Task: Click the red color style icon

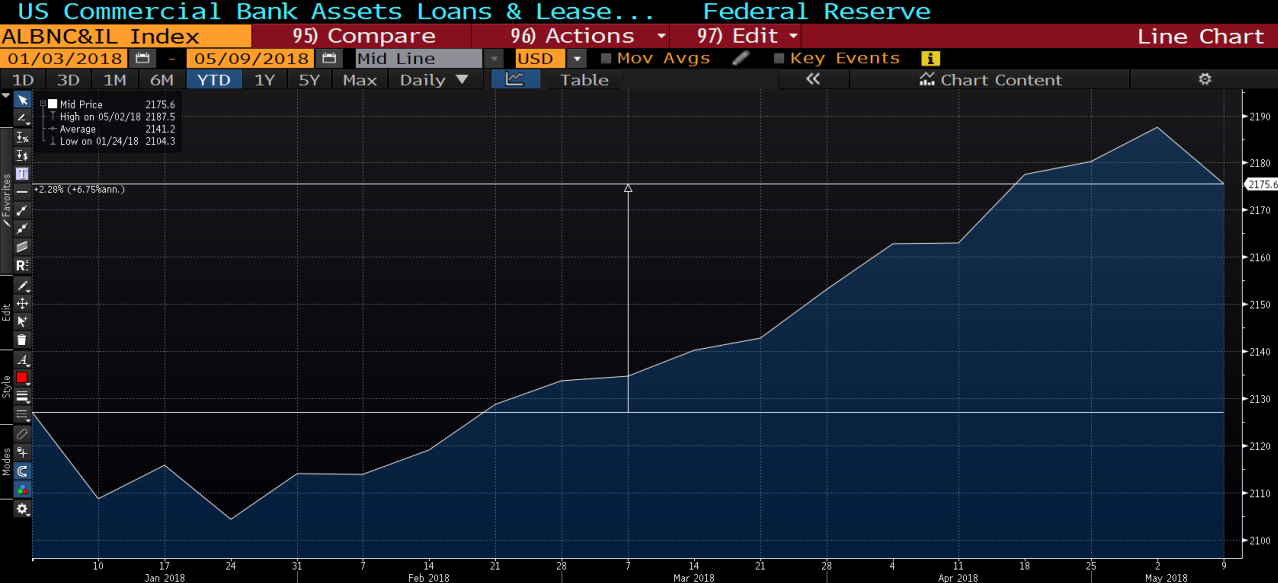Action: [22, 377]
